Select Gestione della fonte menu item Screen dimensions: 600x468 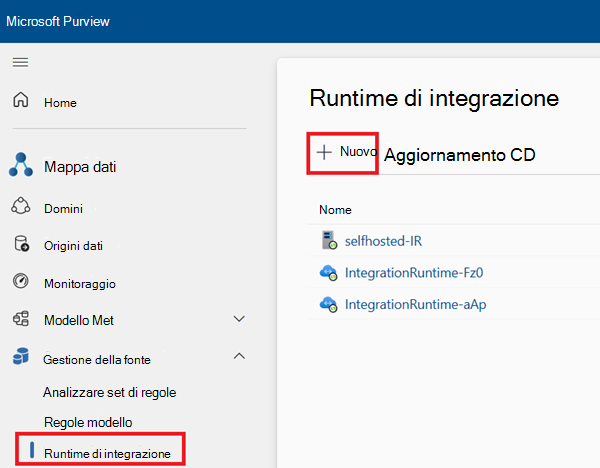pyautogui.click(x=97, y=360)
